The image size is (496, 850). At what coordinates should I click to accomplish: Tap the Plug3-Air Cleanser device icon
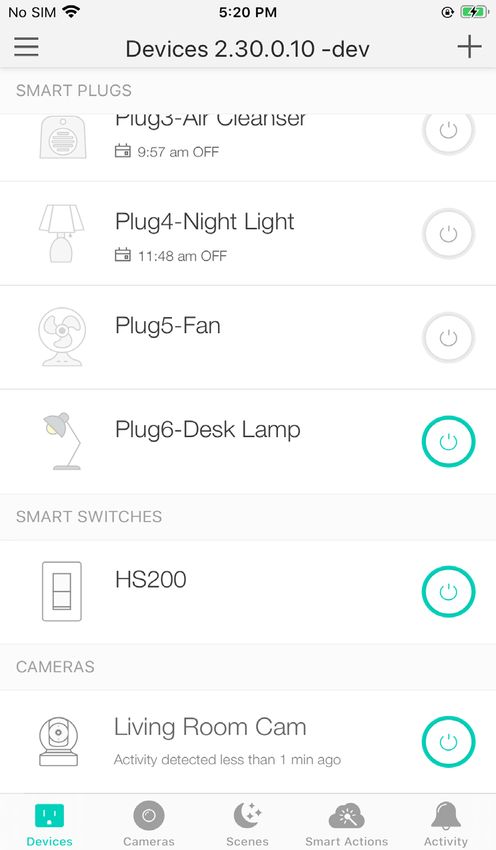(x=63, y=137)
